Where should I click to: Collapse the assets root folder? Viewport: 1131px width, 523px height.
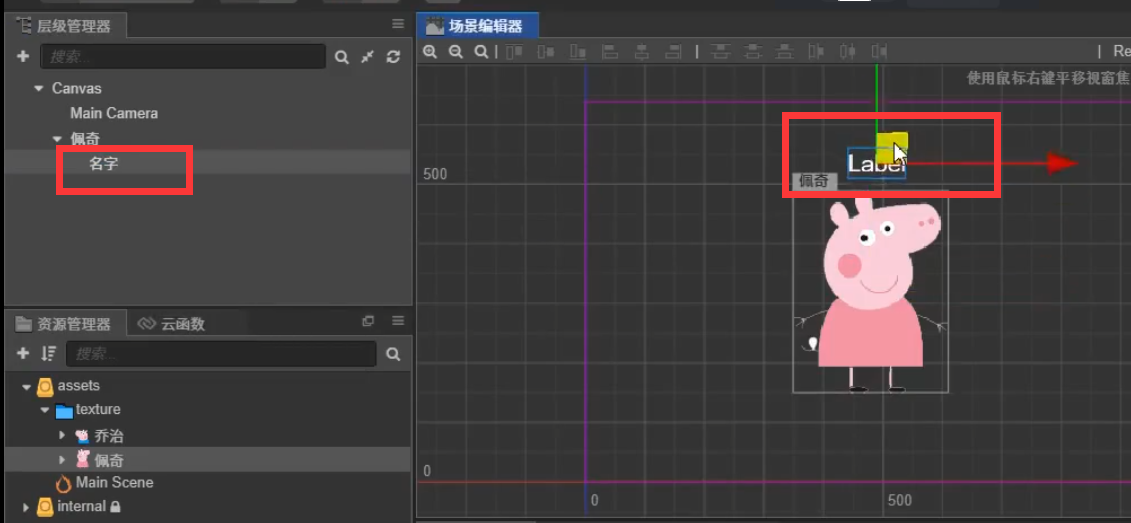point(27,387)
